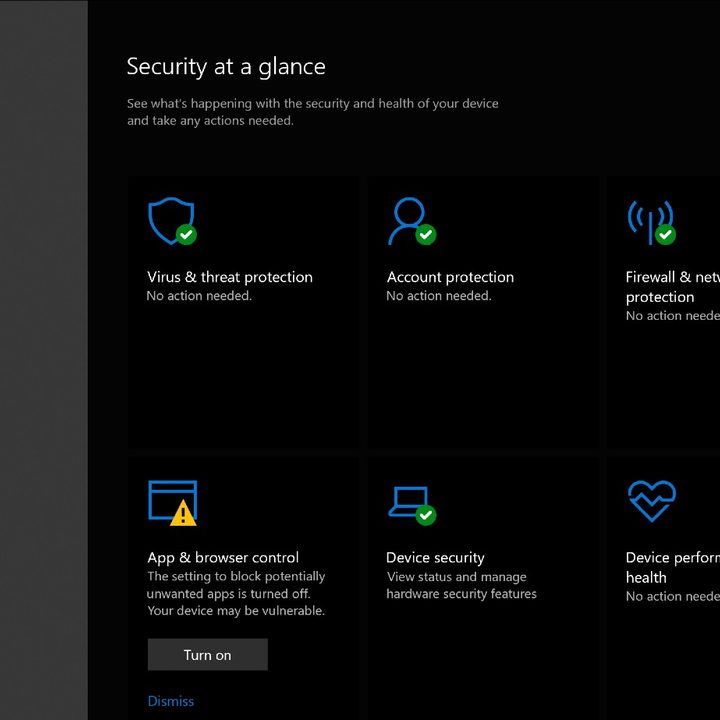The width and height of the screenshot is (720, 720).
Task: Click 'No action needed.' under Account protection
Action: click(439, 296)
